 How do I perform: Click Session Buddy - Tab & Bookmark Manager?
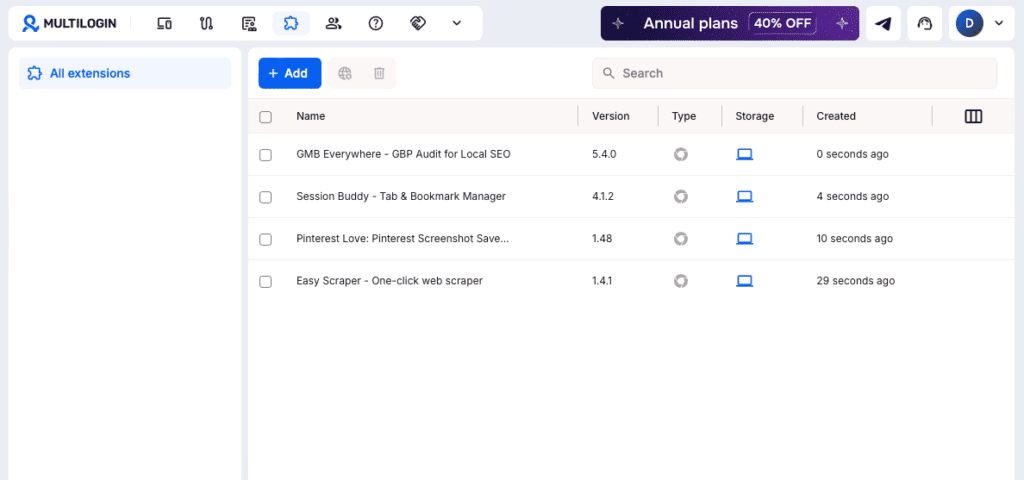click(401, 196)
